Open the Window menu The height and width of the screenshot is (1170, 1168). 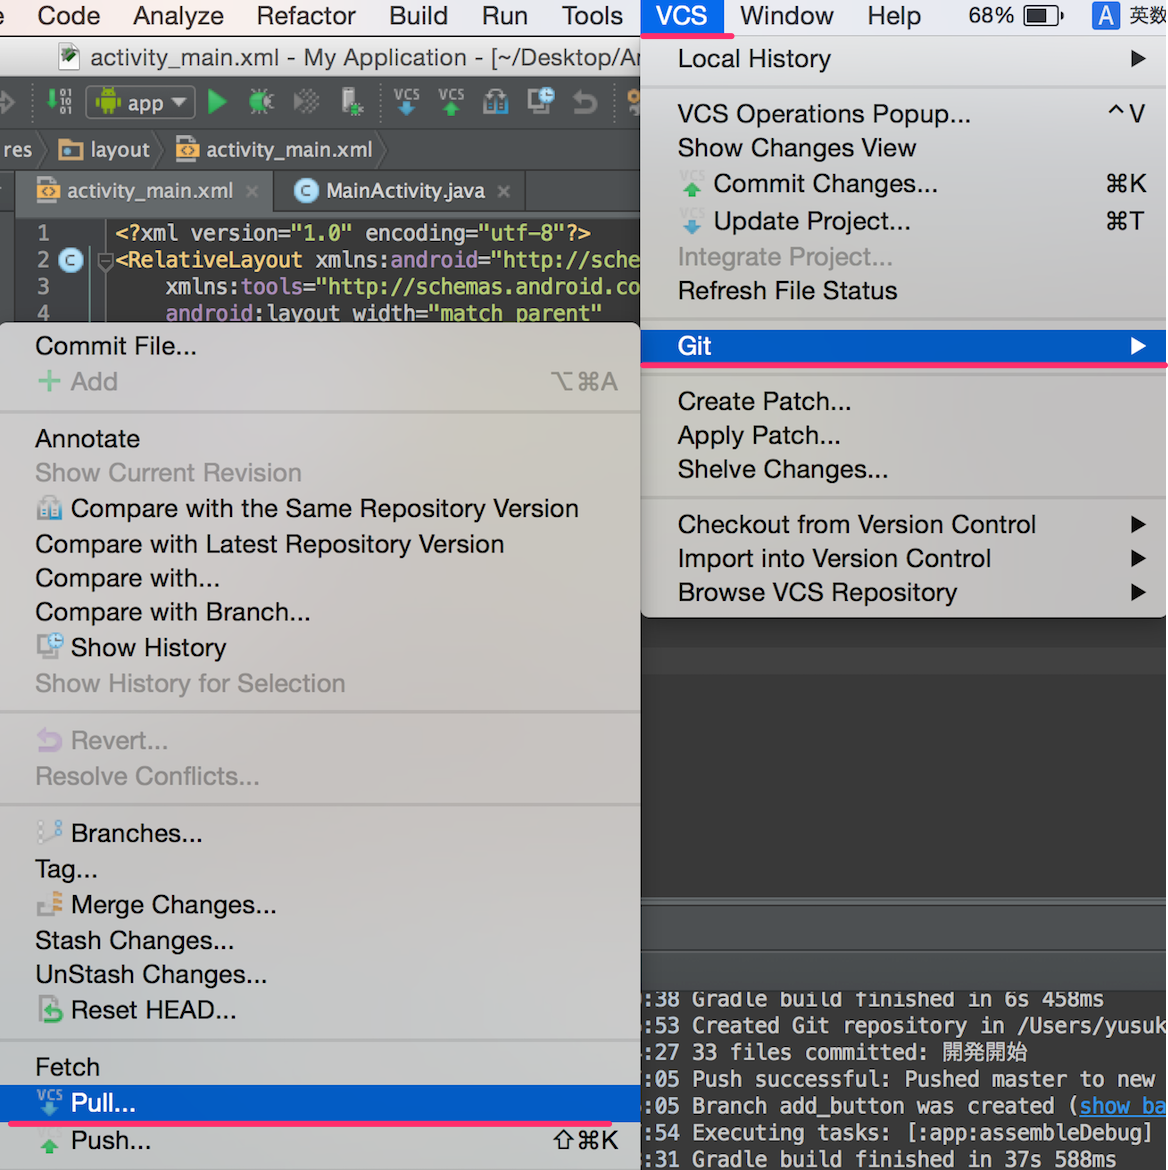tap(787, 16)
